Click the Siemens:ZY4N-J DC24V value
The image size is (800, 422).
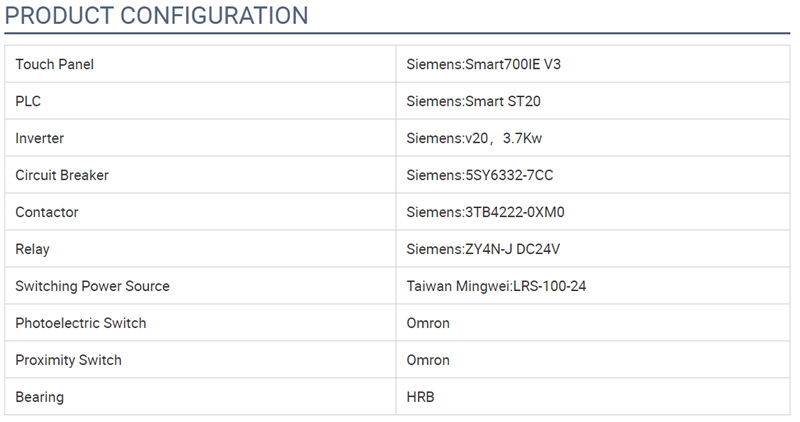click(x=483, y=249)
